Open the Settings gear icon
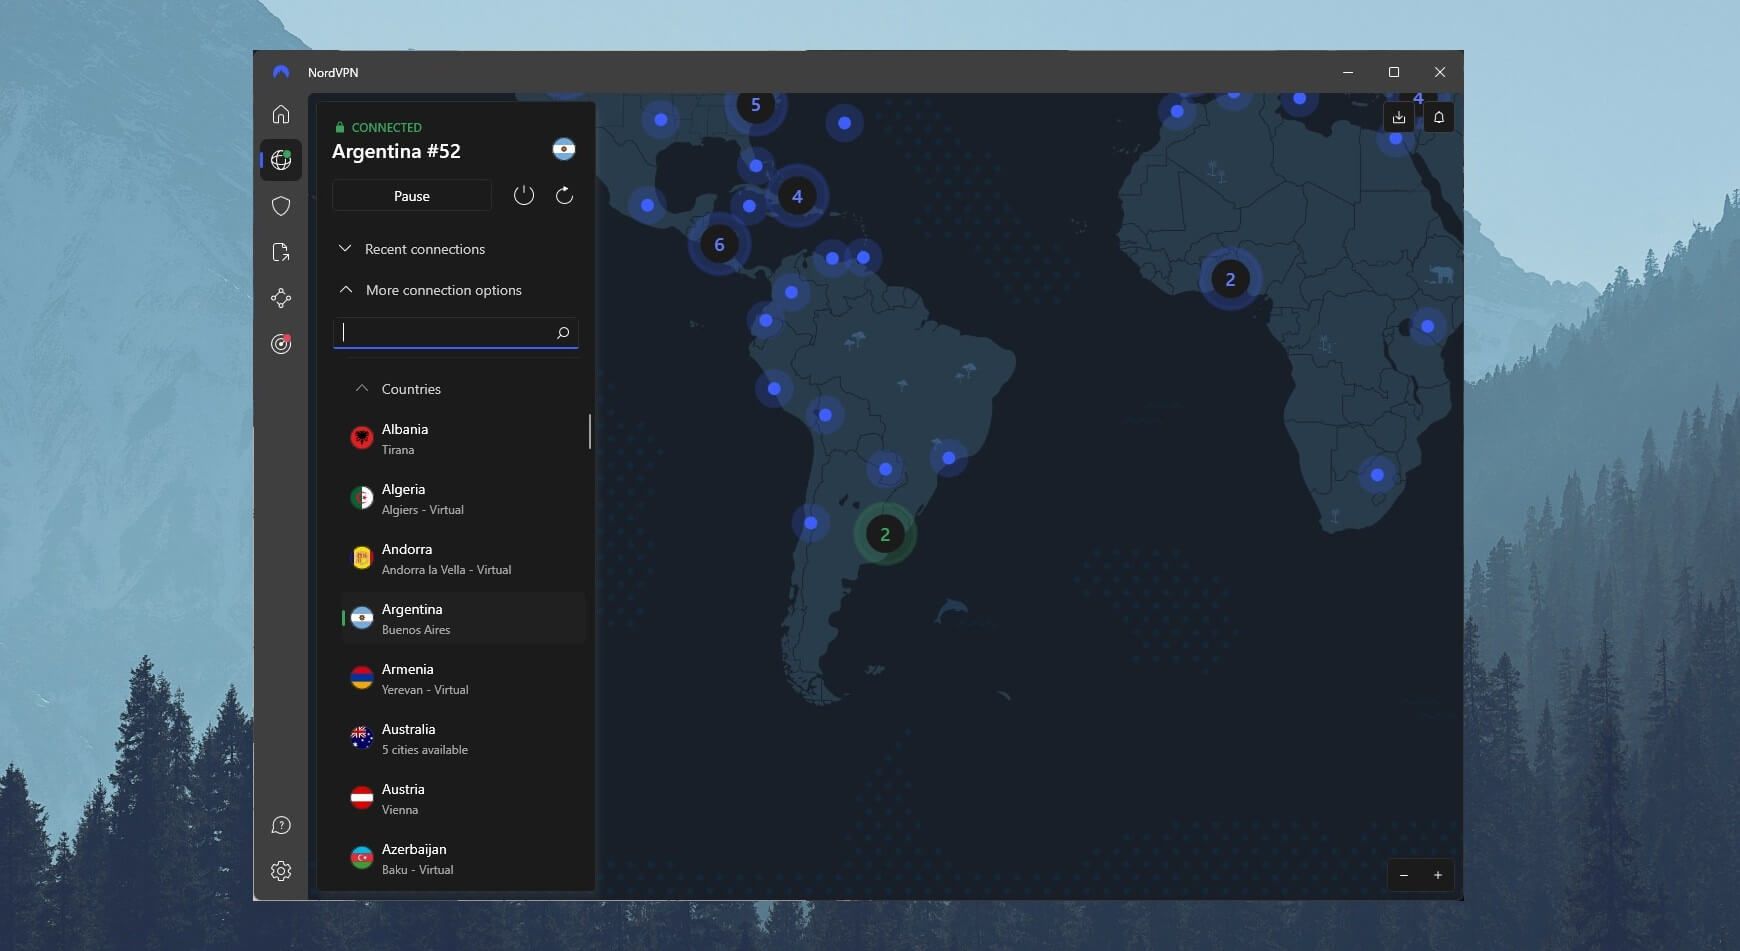 [281, 871]
